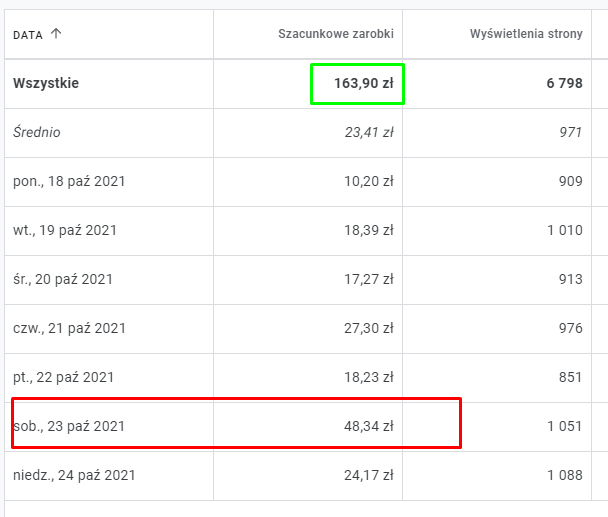Select the Wszystkie row label
The image size is (608, 517).
46,83
